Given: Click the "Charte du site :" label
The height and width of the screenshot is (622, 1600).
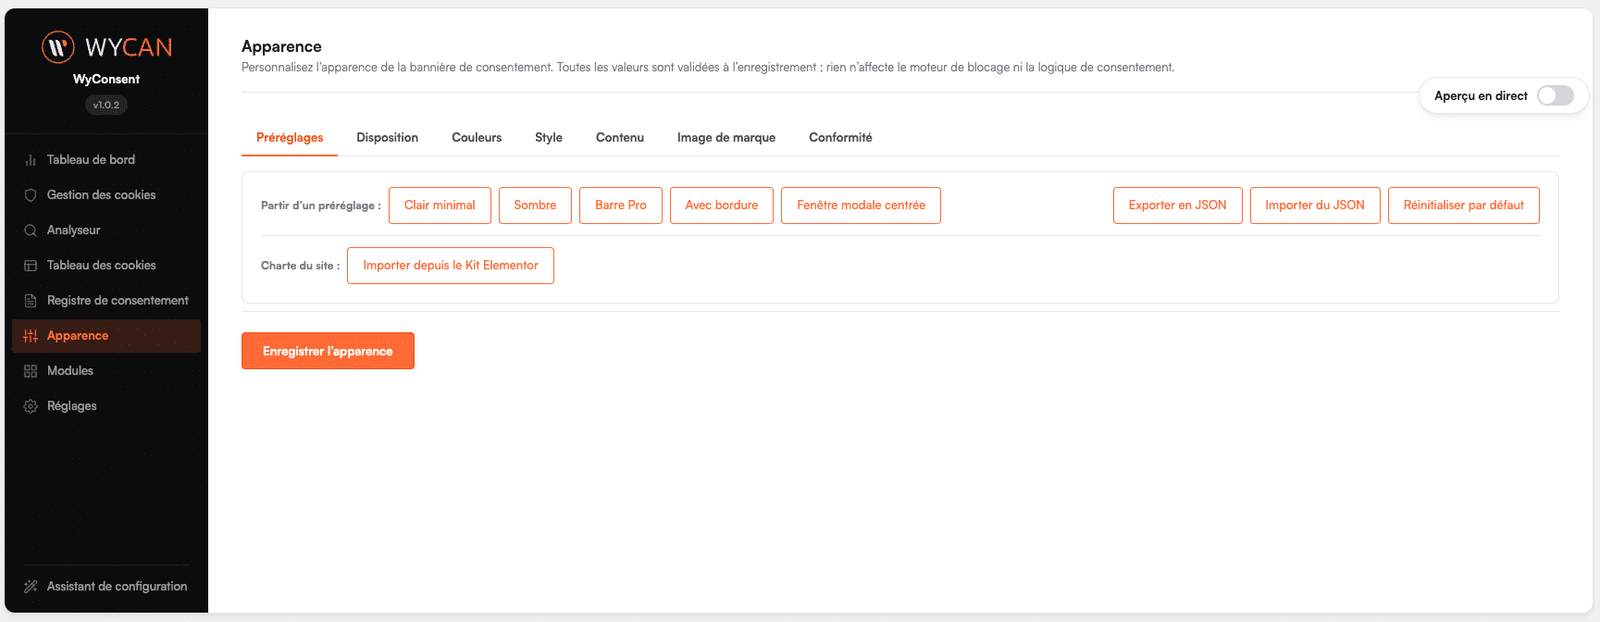Looking at the screenshot, I should (x=300, y=266).
